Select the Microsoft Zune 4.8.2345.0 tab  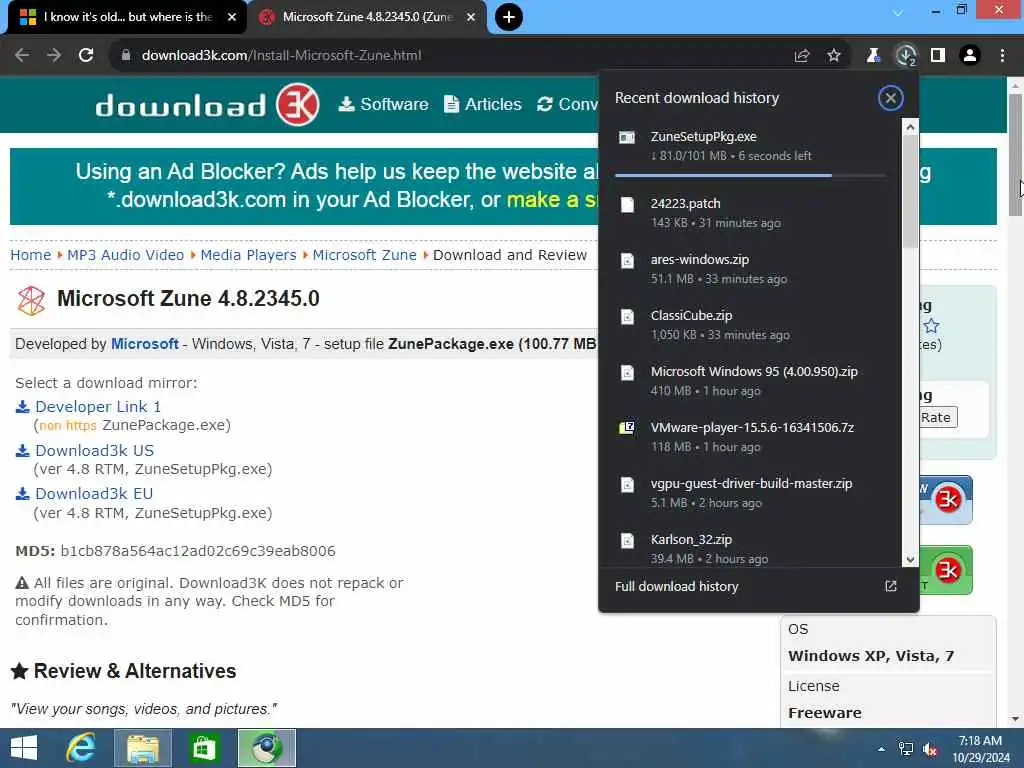(368, 18)
